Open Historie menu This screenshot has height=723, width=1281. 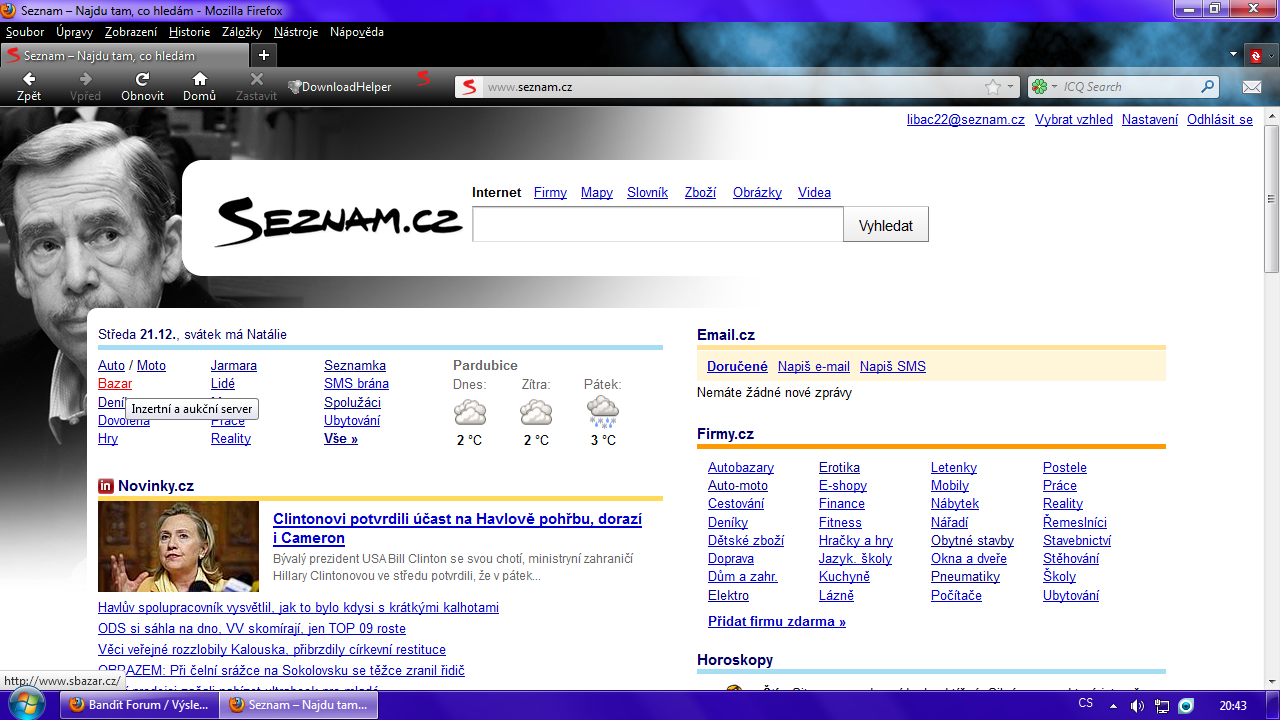click(189, 32)
